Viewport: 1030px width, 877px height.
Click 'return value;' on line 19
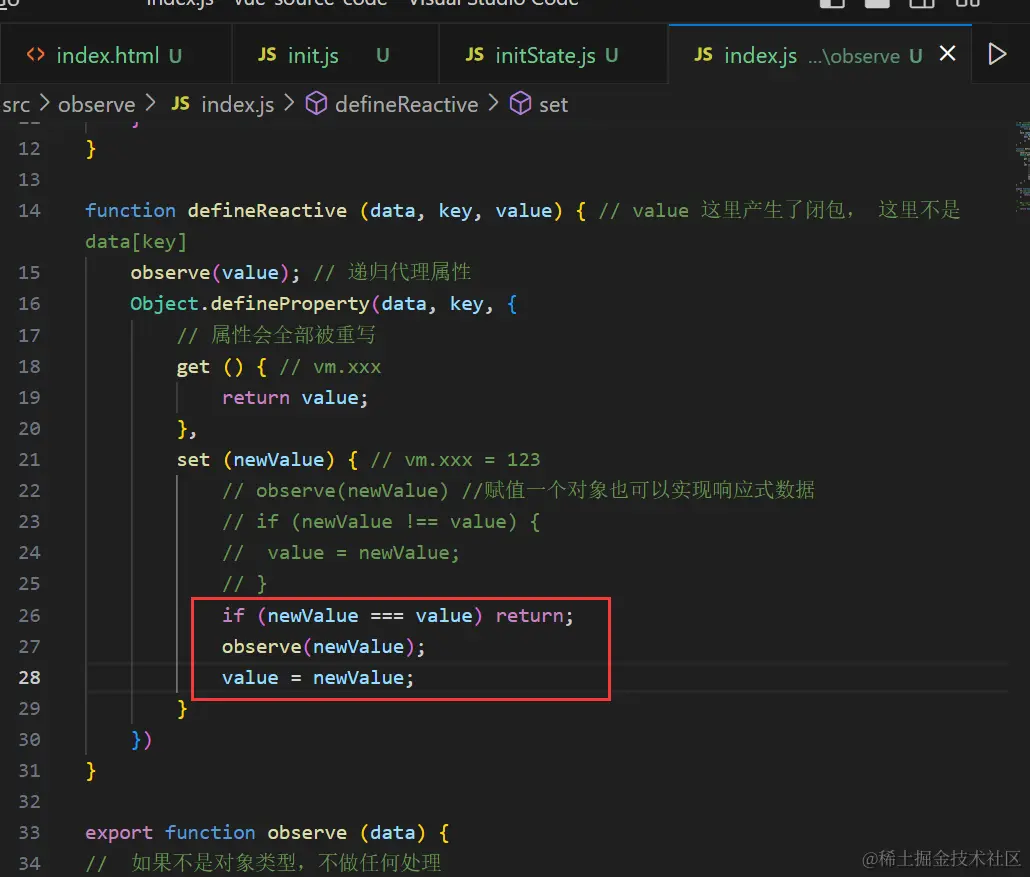295,398
